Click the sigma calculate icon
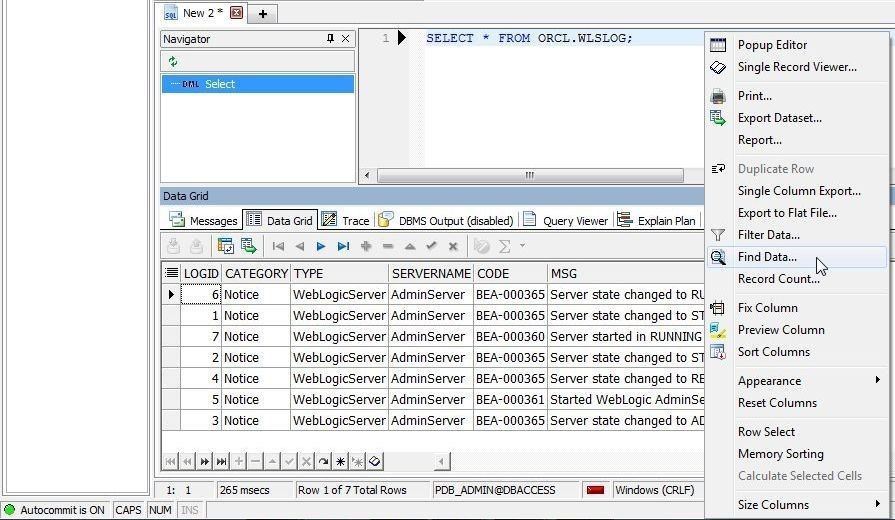Screen dimensions: 895x520 pyautogui.click(x=505, y=247)
